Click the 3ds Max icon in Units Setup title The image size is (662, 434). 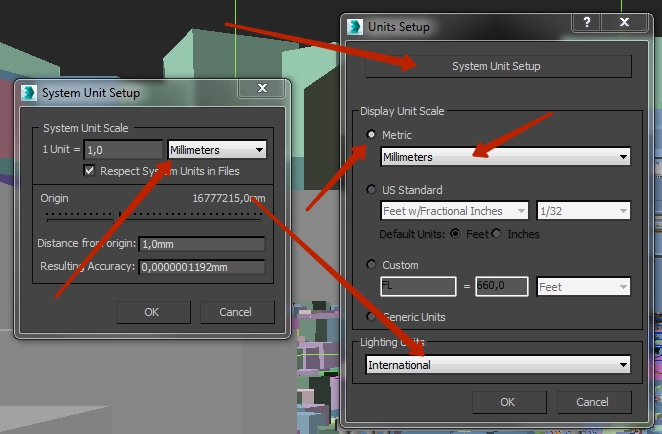(355, 27)
